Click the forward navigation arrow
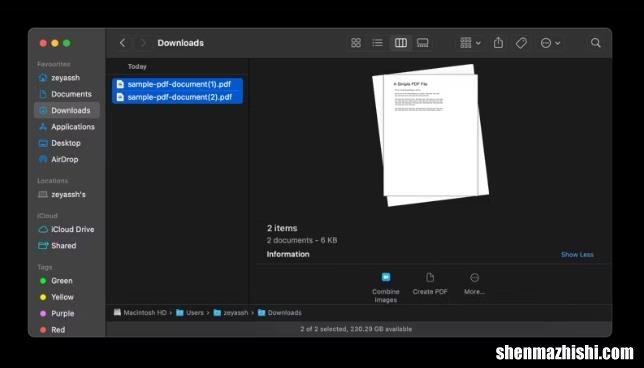Screen dimensions: 644x368 point(143,43)
